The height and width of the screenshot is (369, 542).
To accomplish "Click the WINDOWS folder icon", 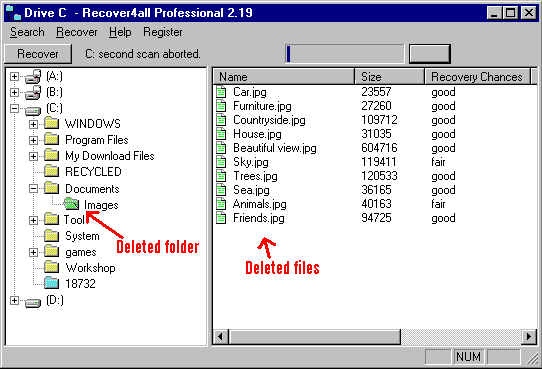I will tap(52, 123).
